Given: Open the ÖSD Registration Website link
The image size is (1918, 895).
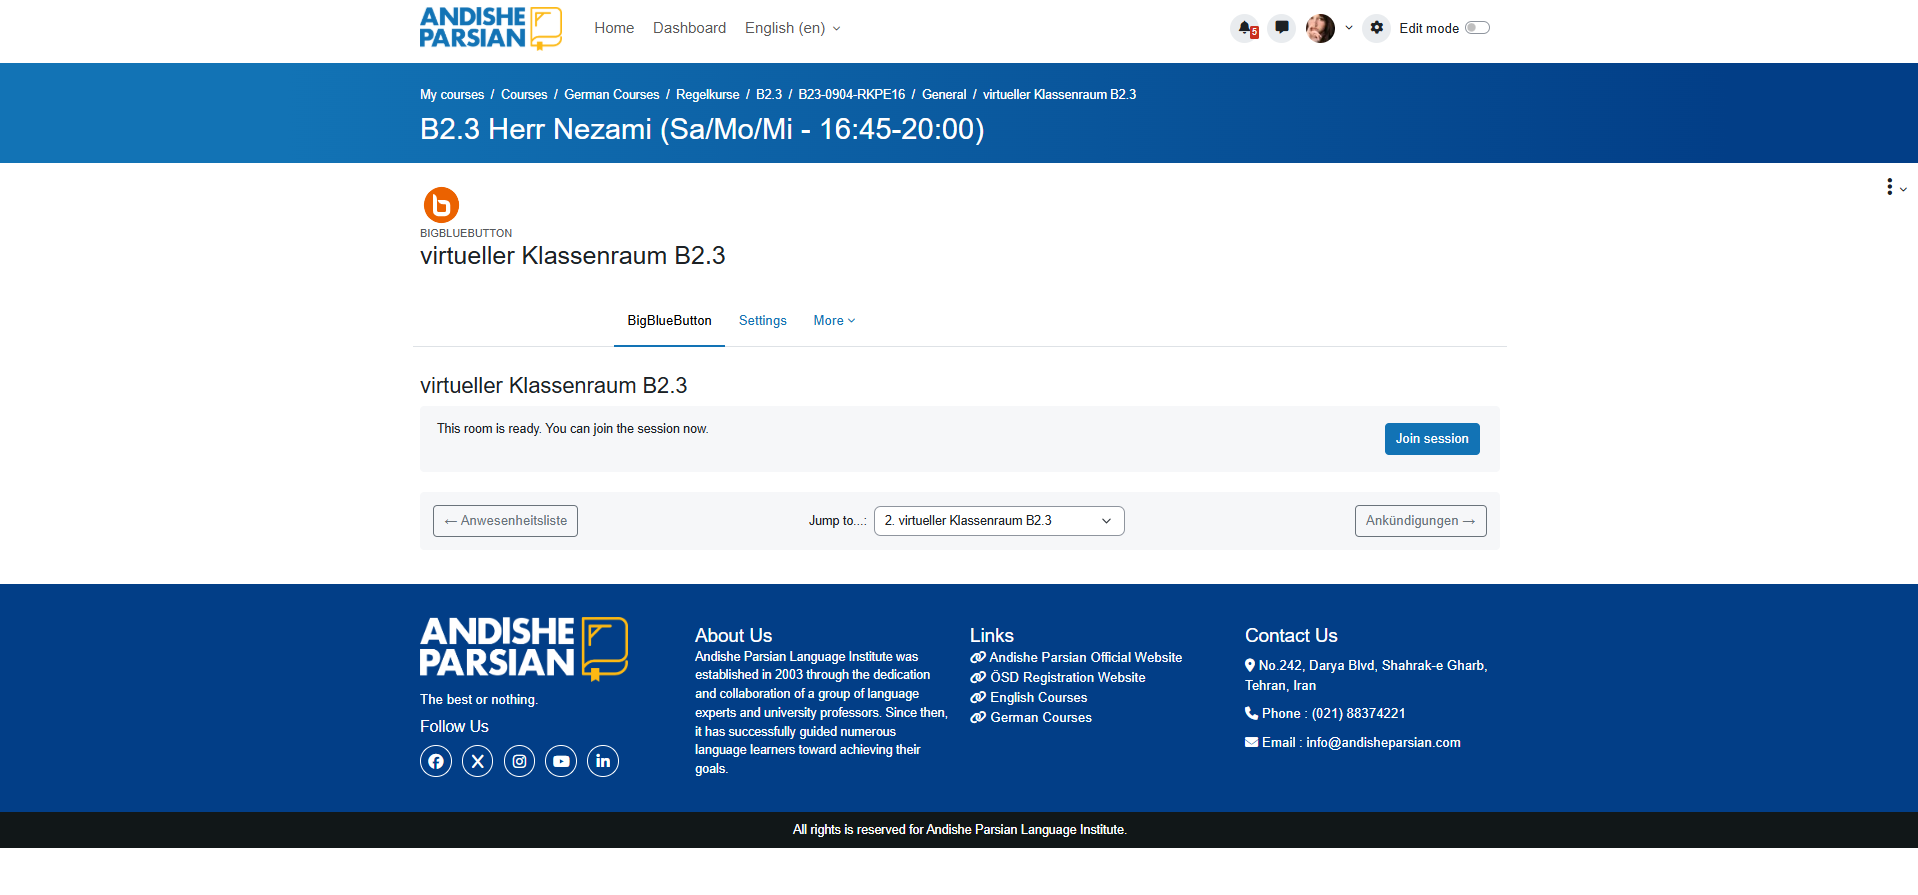Looking at the screenshot, I should point(1067,678).
